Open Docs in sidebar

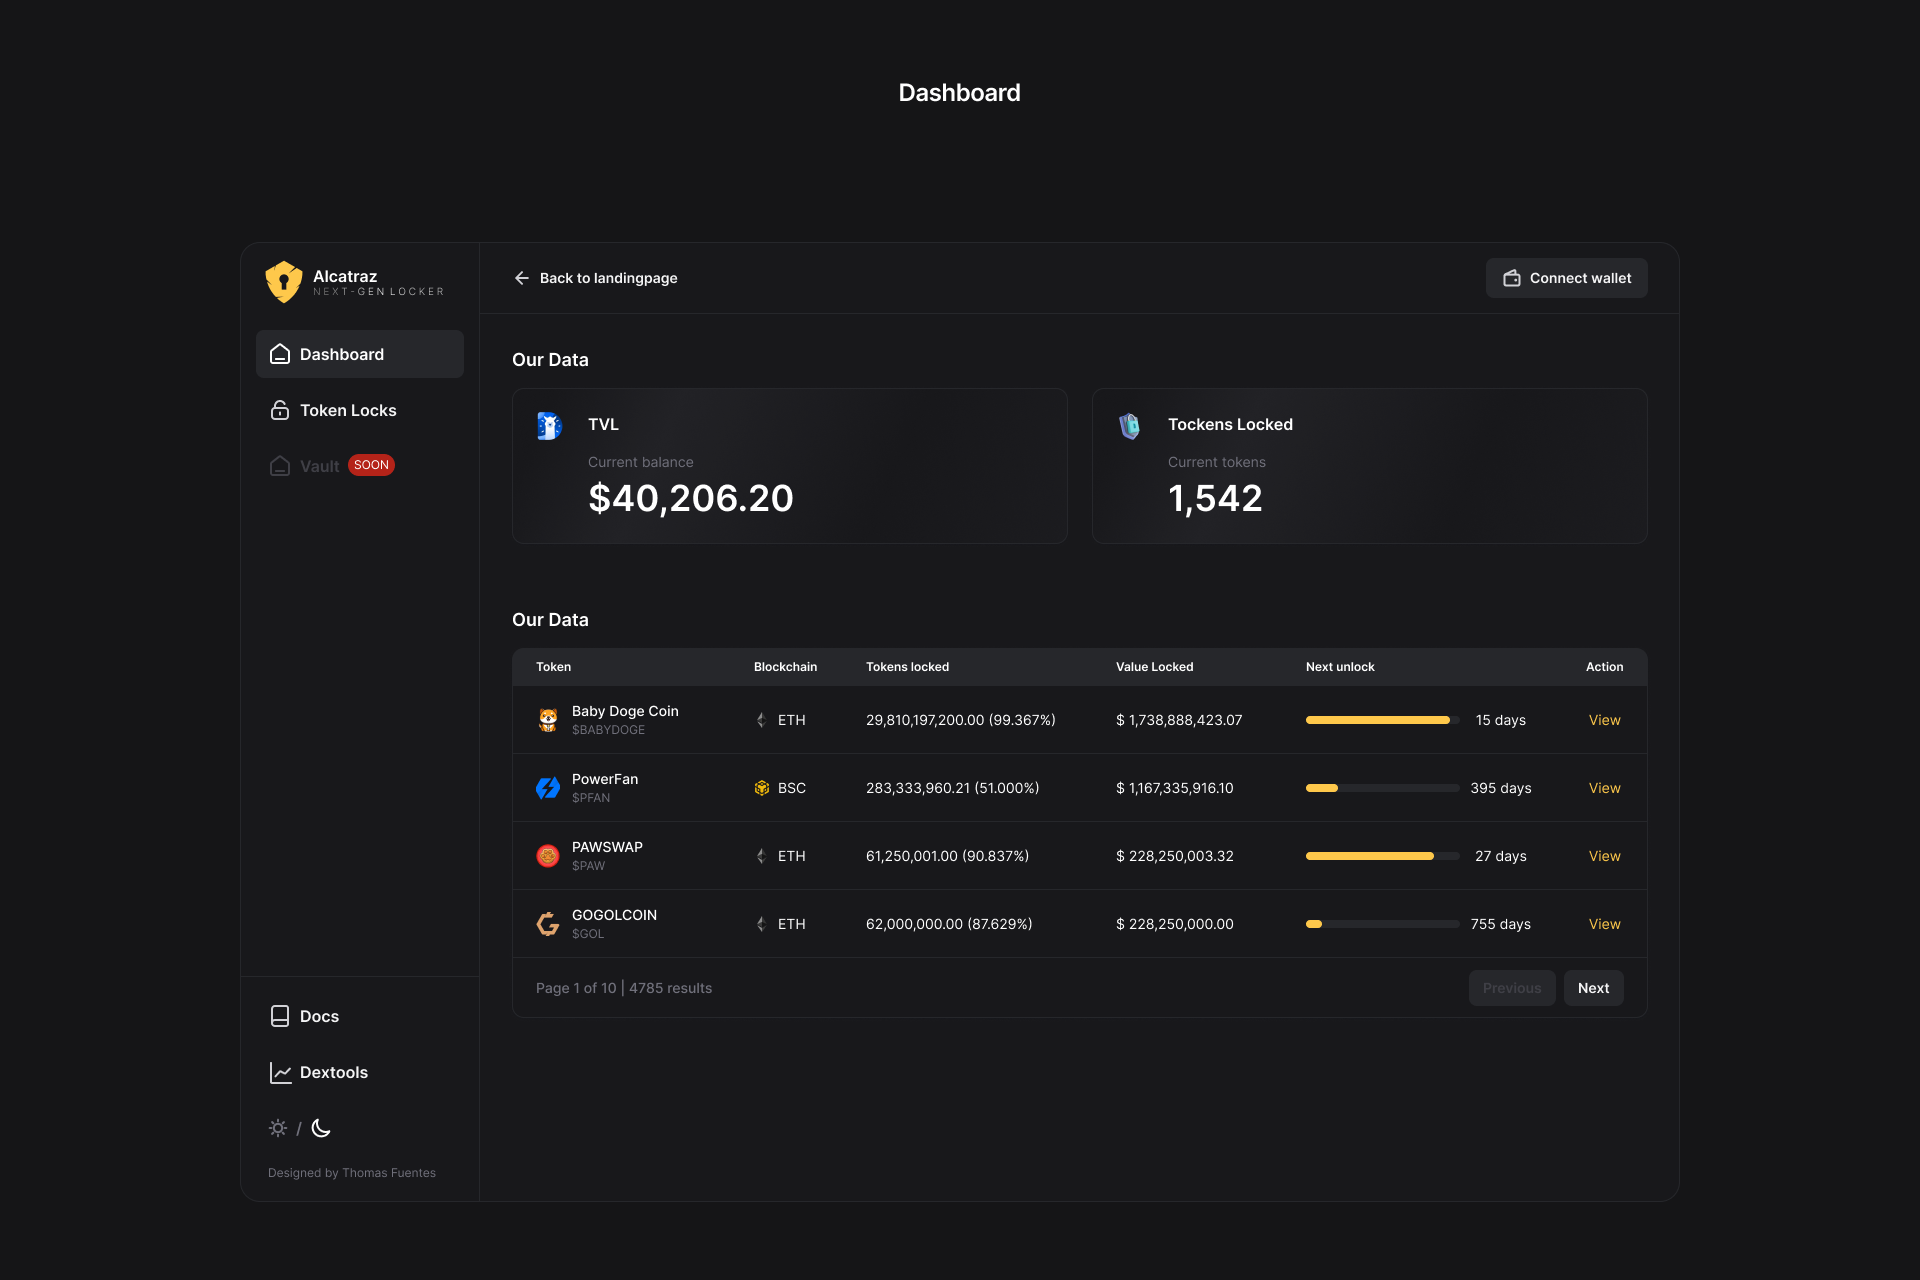coord(360,1016)
